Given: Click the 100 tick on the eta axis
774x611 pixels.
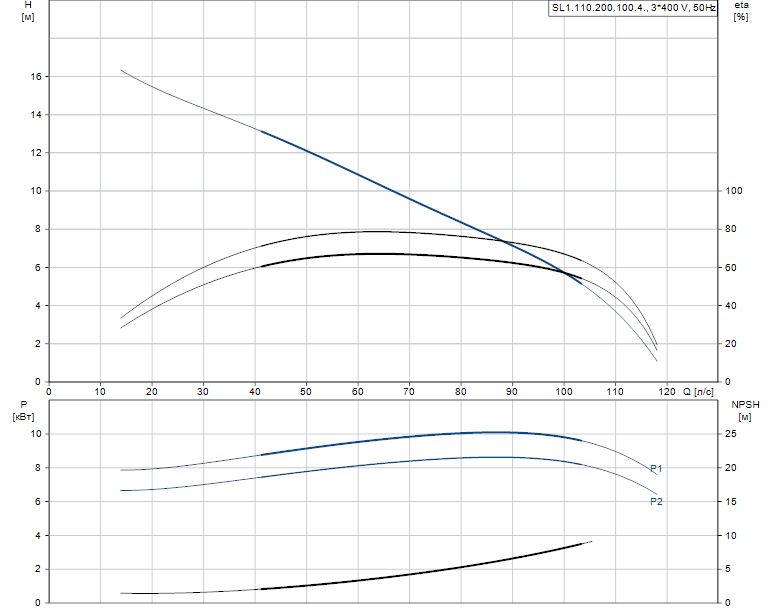Looking at the screenshot, I should [734, 191].
